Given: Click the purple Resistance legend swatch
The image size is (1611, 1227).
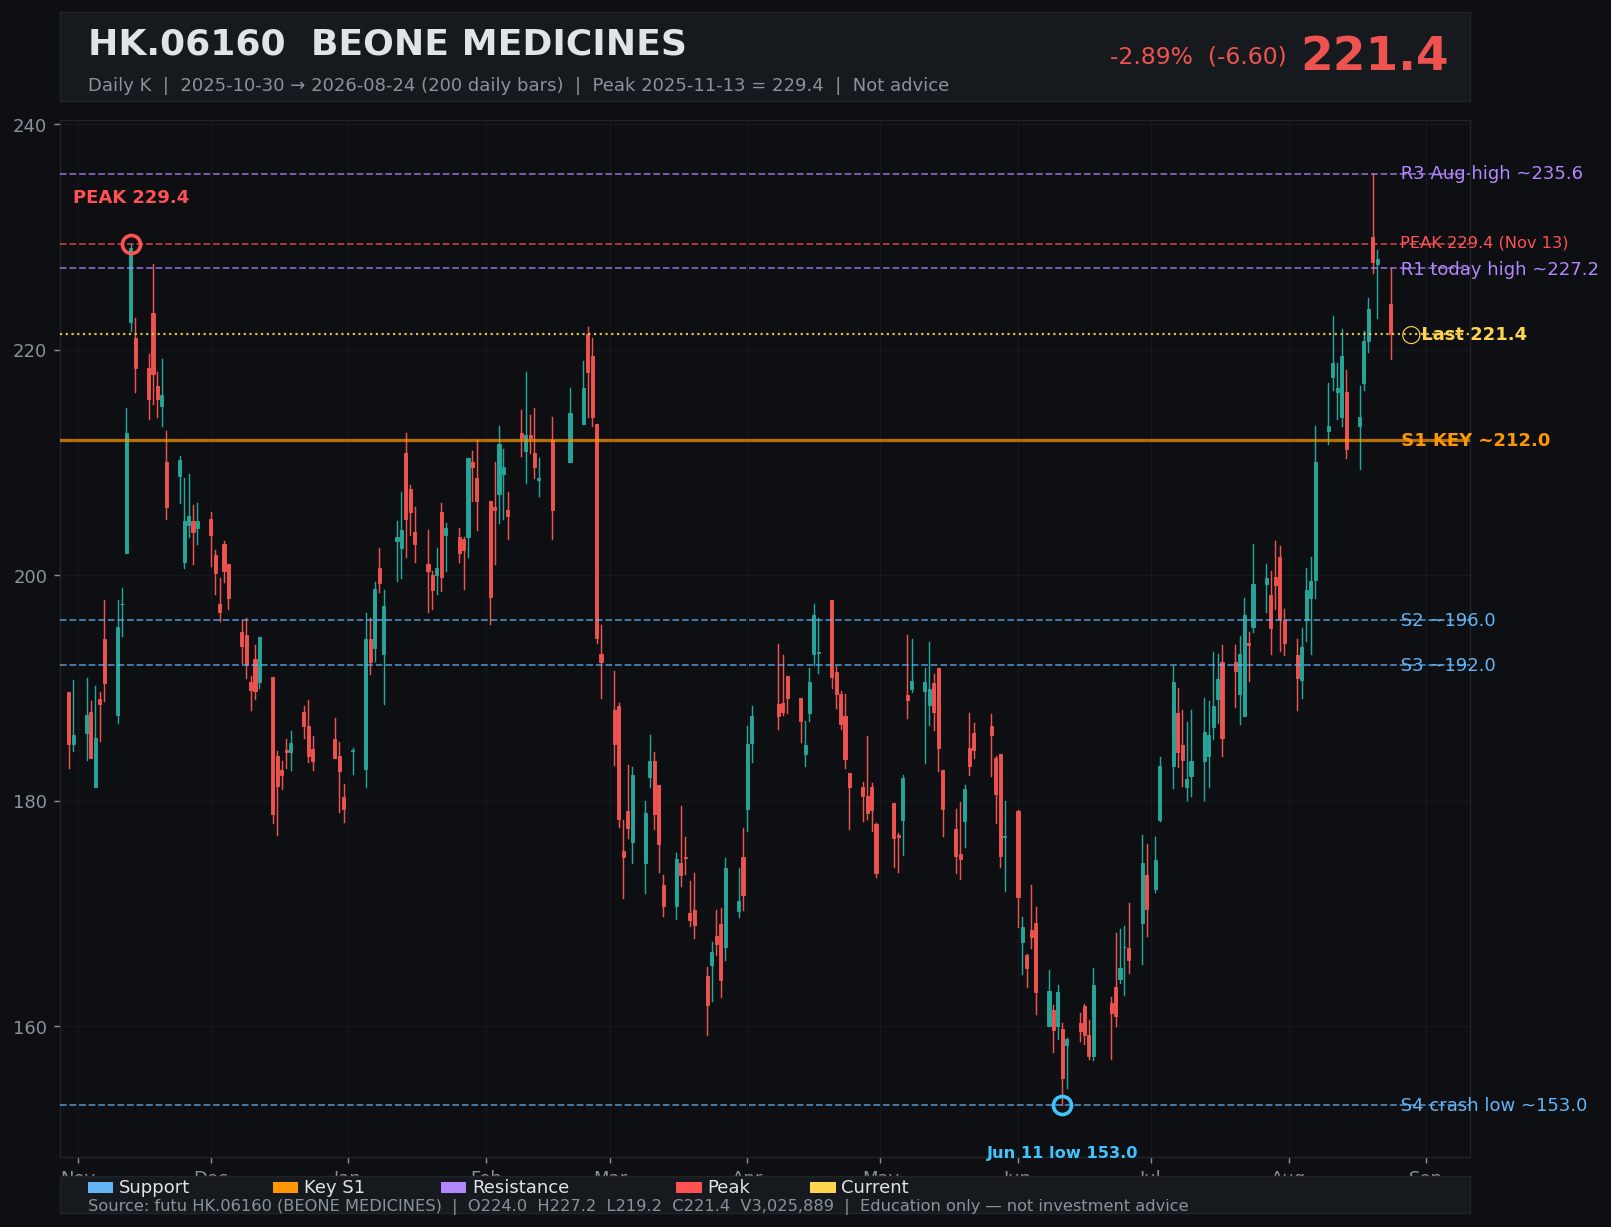Looking at the screenshot, I should tap(454, 1188).
